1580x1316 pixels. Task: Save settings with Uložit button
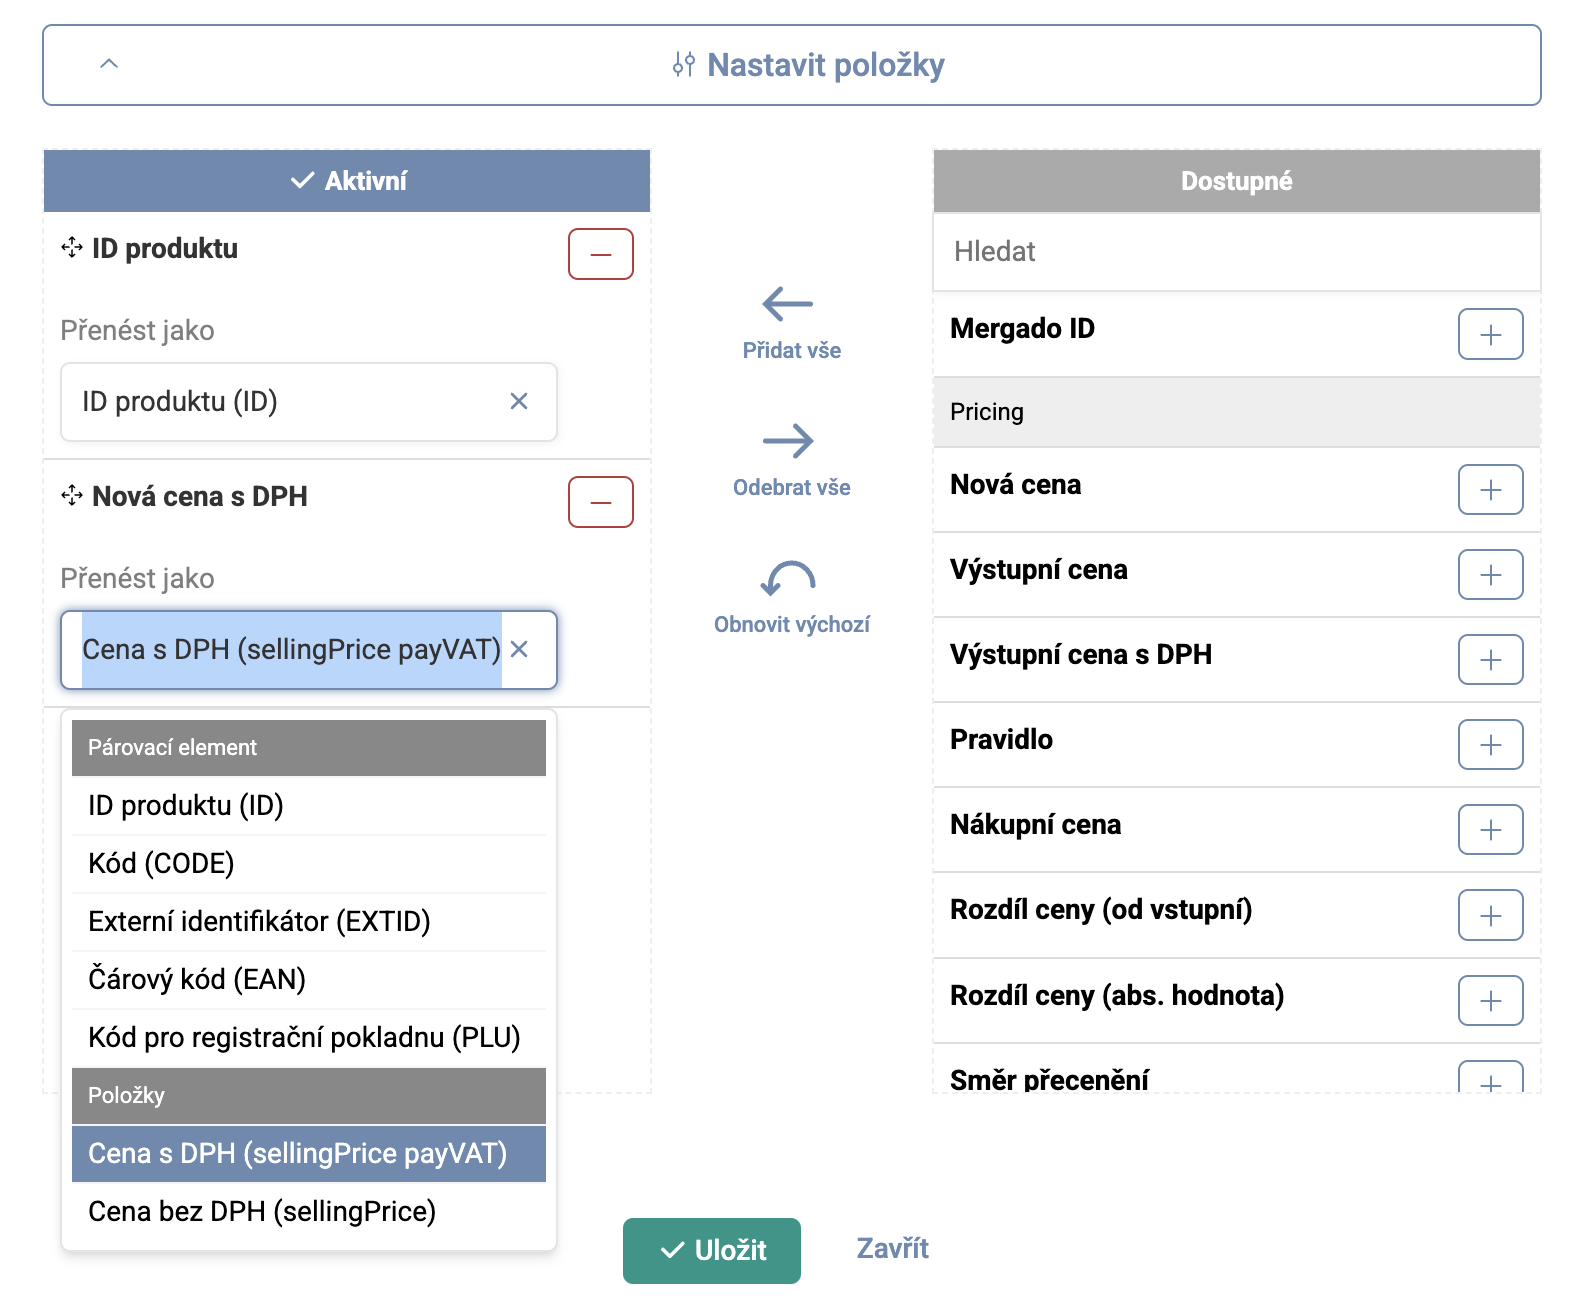click(x=711, y=1250)
